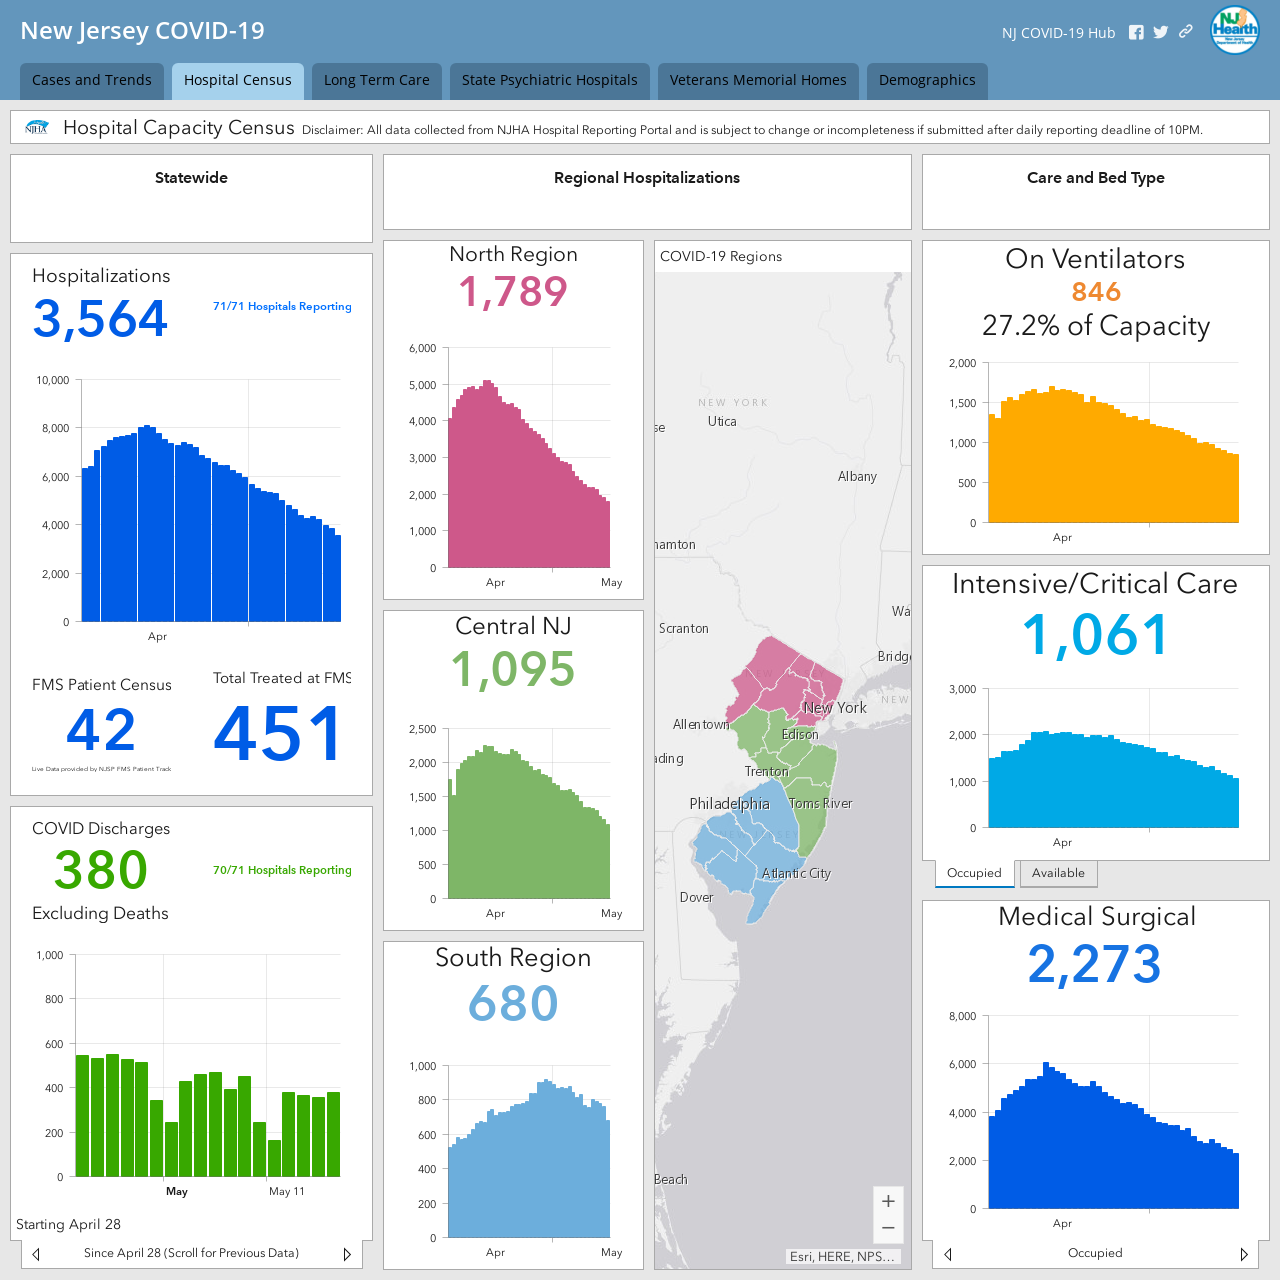Switch to the Long Term Care tab
This screenshot has width=1280, height=1280.
click(x=377, y=81)
